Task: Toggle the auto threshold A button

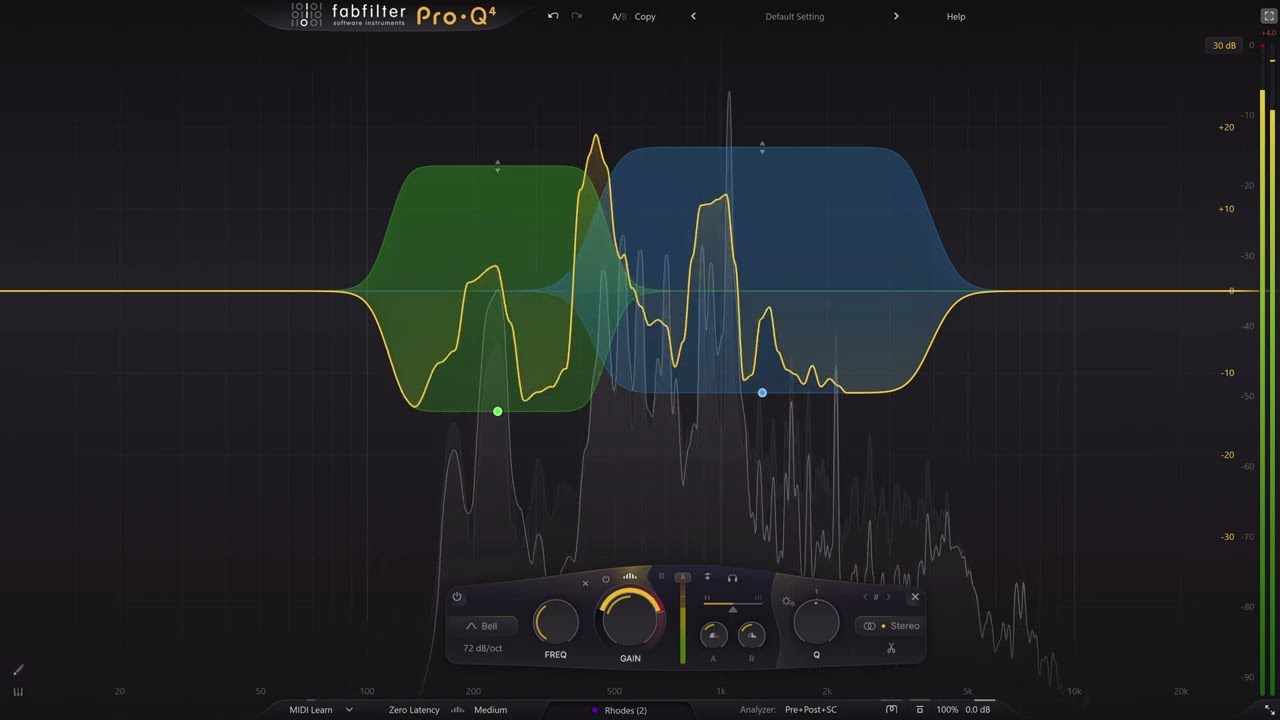Action: tap(683, 578)
